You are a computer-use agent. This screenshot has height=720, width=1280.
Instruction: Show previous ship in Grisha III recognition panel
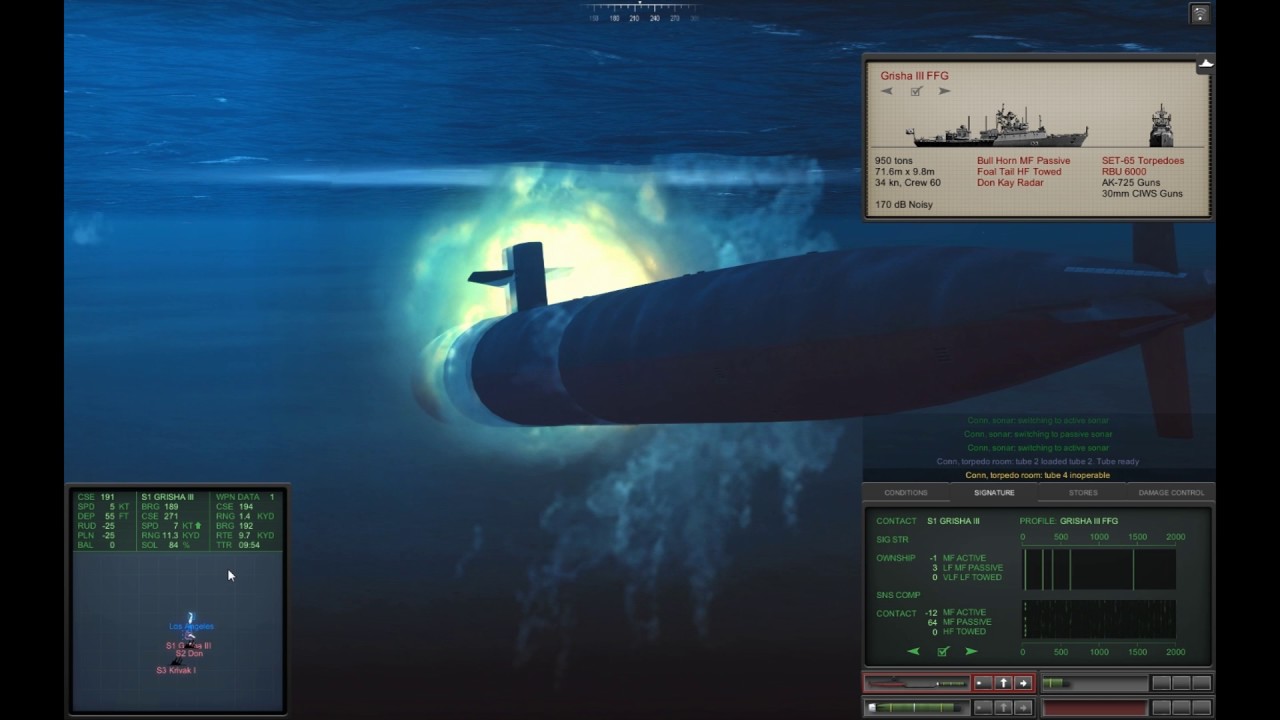click(x=887, y=91)
